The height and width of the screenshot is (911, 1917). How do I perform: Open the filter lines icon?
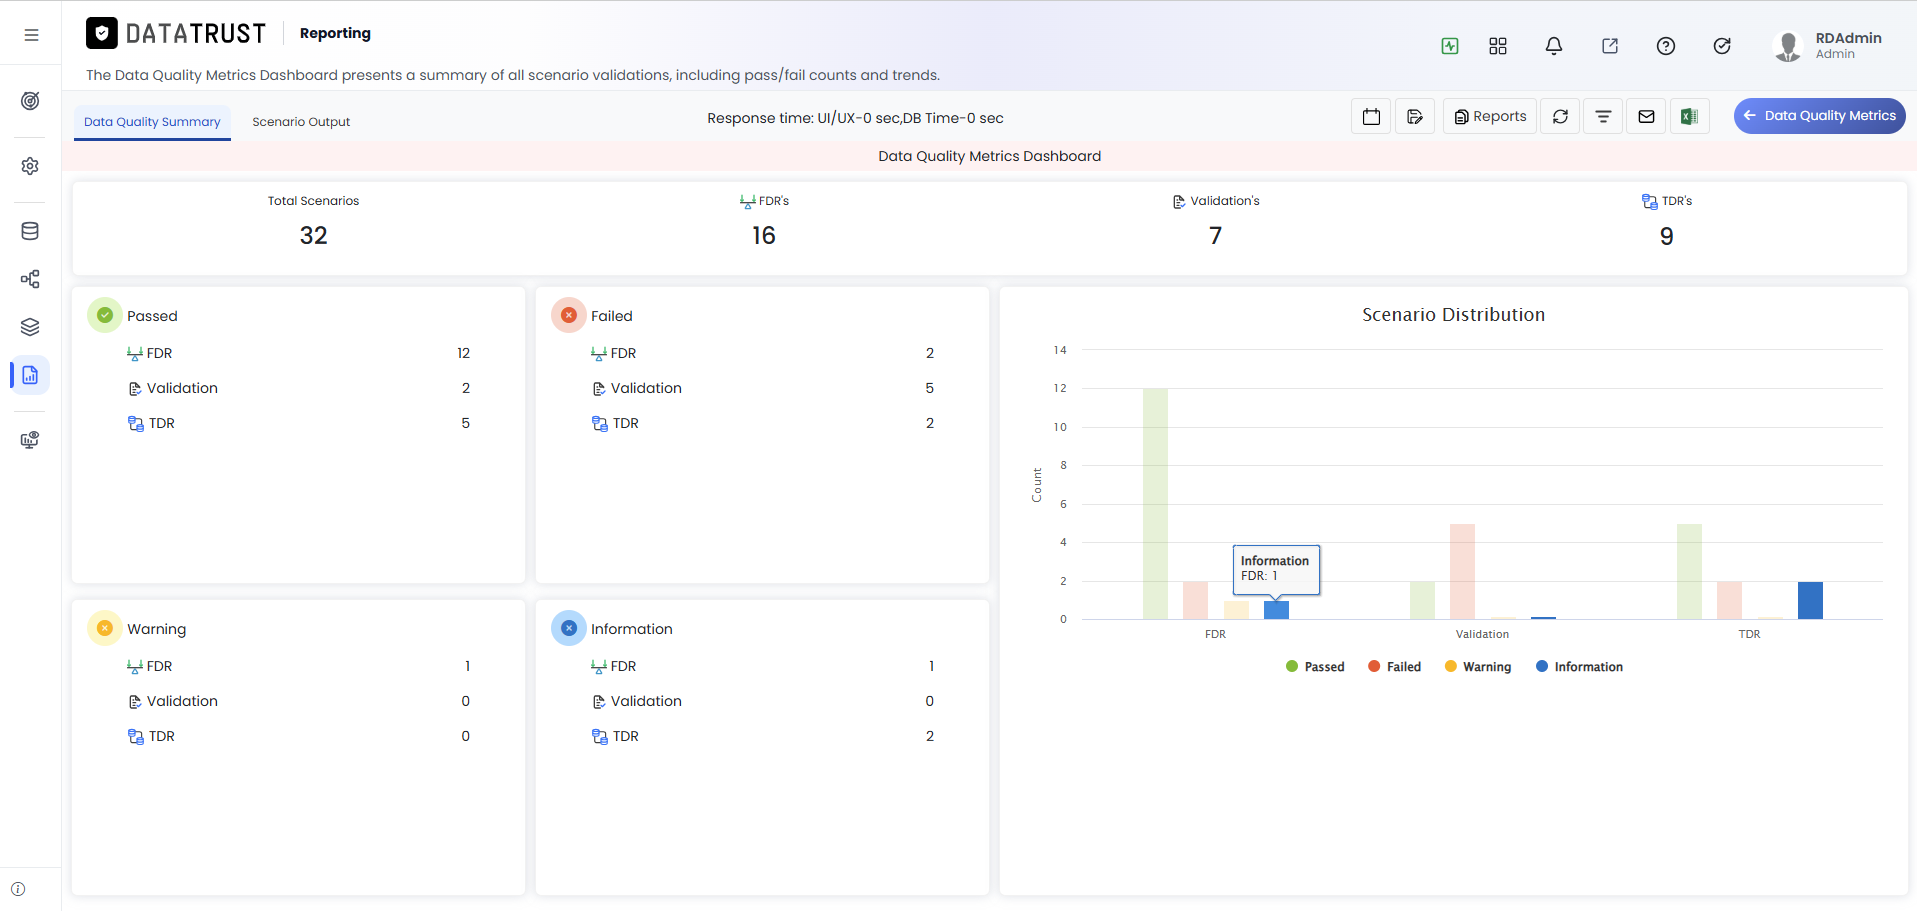[1603, 116]
